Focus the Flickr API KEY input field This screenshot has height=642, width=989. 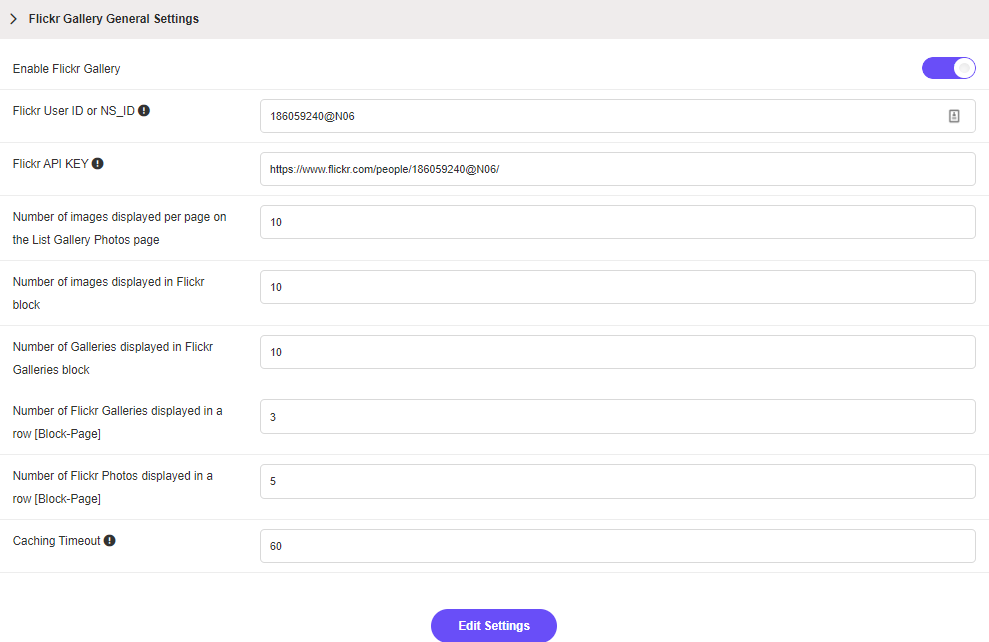coord(617,169)
